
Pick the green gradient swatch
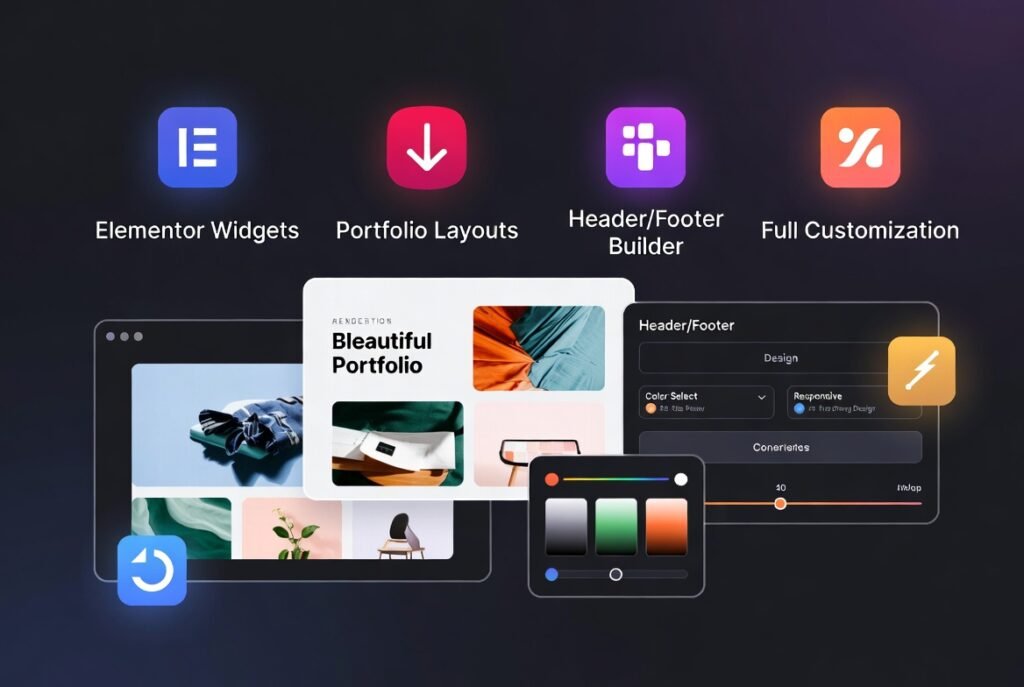[616, 527]
